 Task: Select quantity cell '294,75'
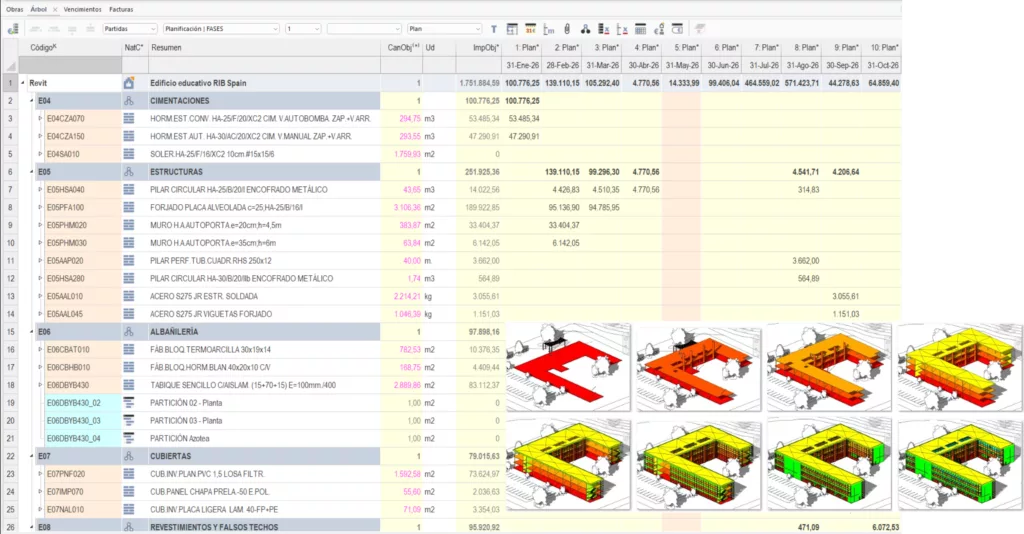[402, 119]
